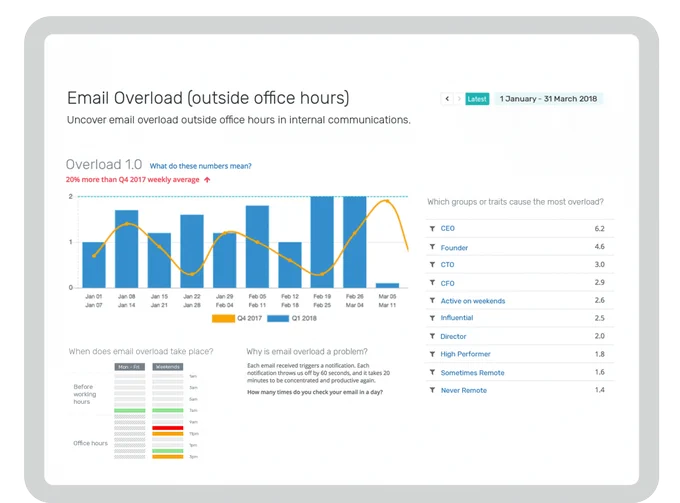Viewport: 680px width, 503px height.
Task: Click the filter icon beside Influential
Action: tap(432, 318)
